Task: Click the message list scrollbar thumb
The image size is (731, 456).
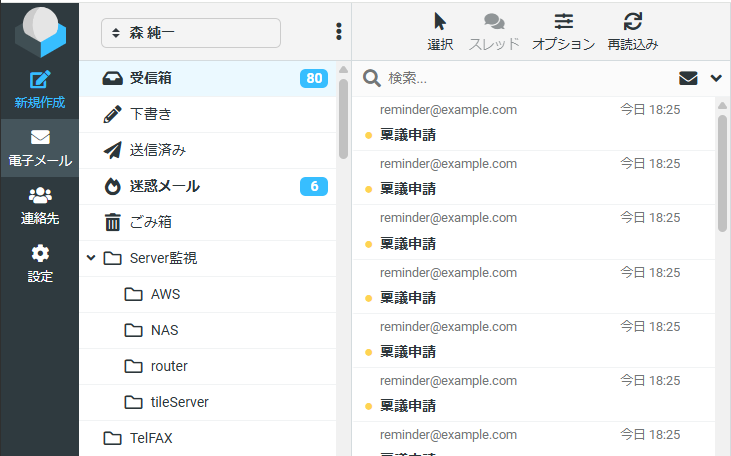Action: [723, 171]
